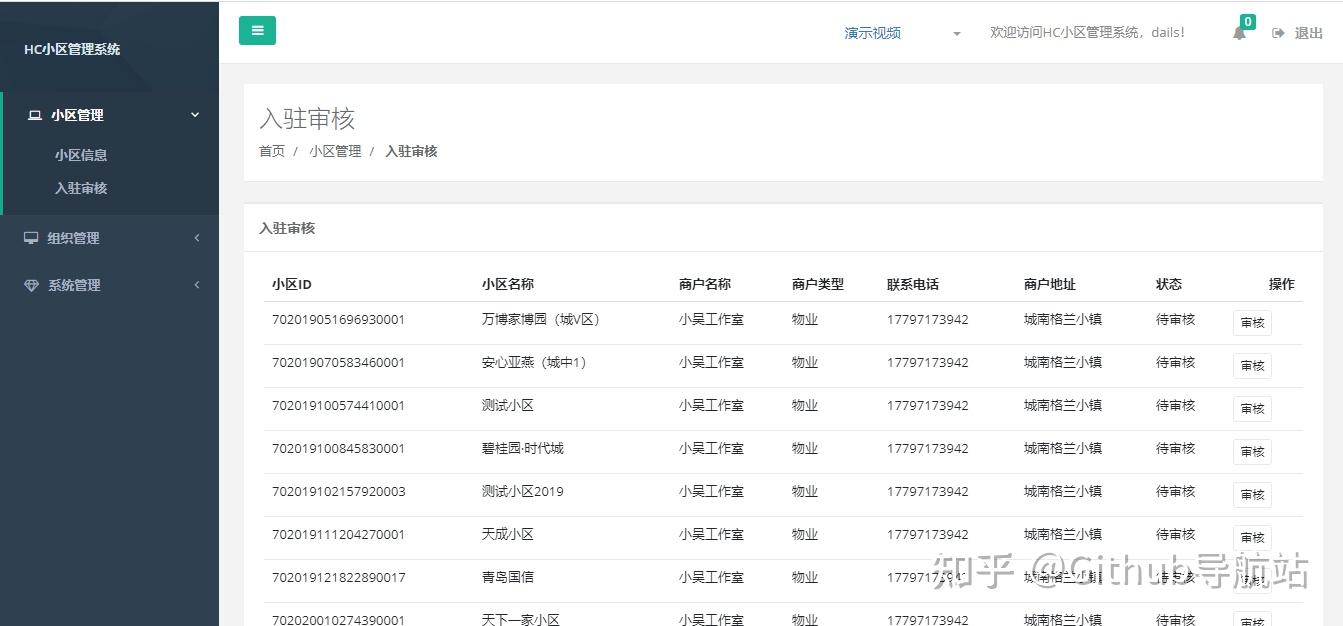Open 小区信息 in the sidebar
The height and width of the screenshot is (626, 1343).
click(81, 155)
